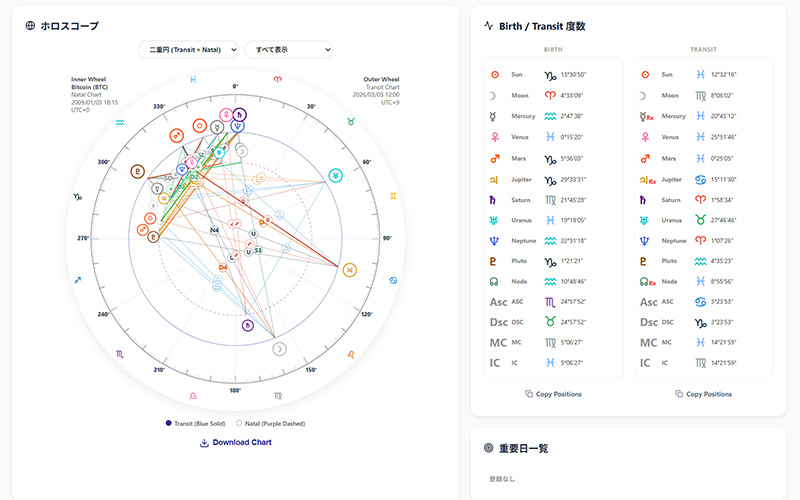
Task: Click the BIRTH column header
Action: pos(553,48)
